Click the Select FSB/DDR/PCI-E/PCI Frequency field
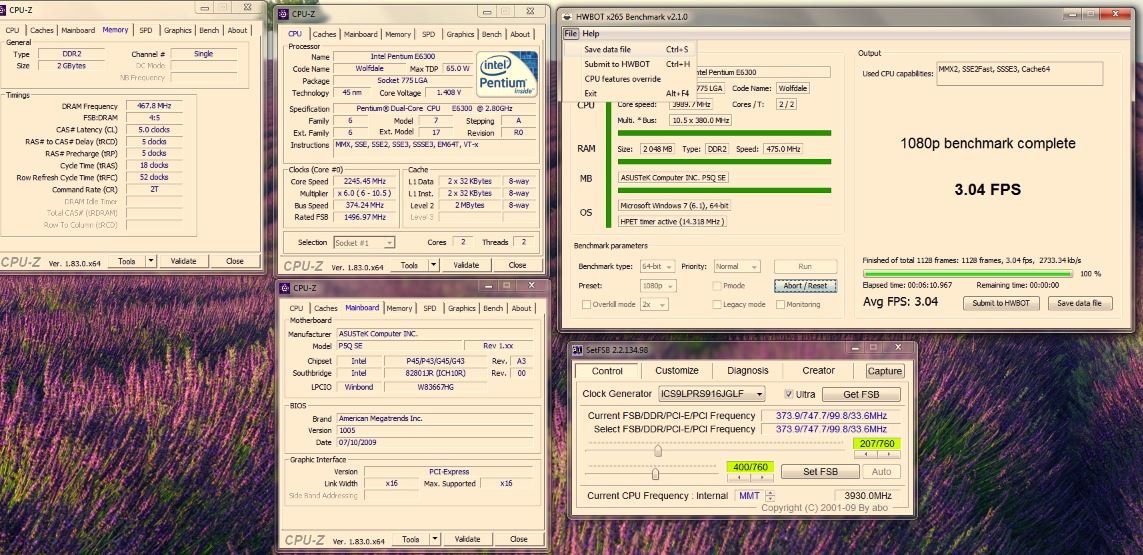1143x555 pixels. click(x=831, y=430)
